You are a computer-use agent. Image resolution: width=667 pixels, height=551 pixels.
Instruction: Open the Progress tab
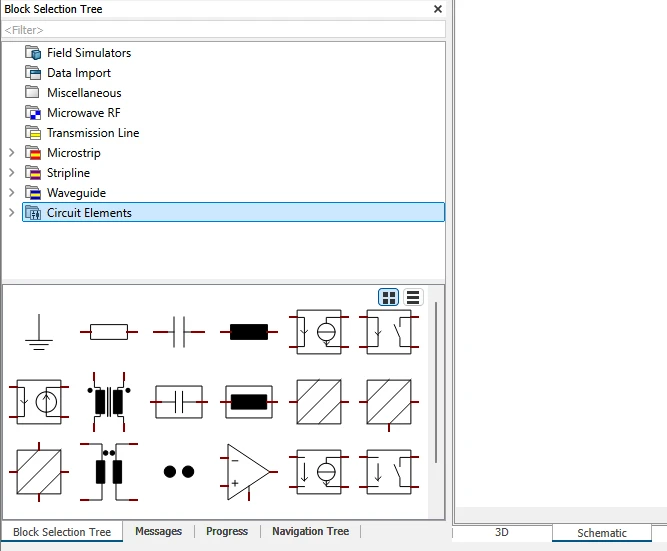click(x=227, y=531)
